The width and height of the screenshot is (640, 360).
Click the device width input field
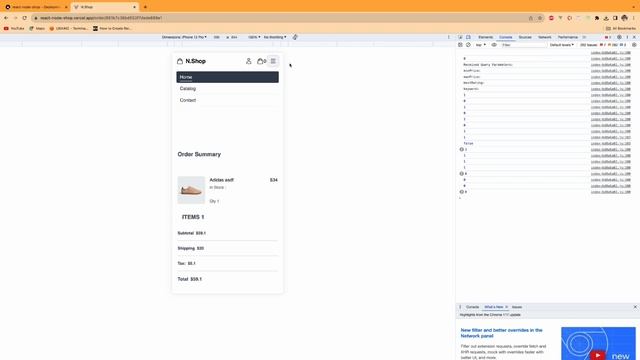pyautogui.click(x=217, y=37)
